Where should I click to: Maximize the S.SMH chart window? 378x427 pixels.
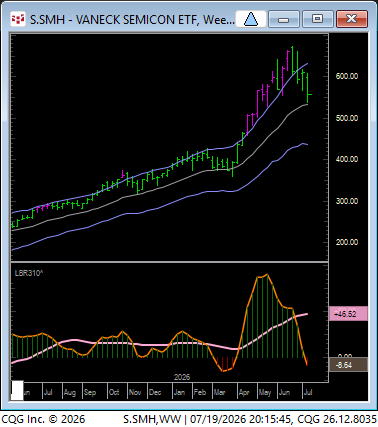pyautogui.click(x=317, y=19)
